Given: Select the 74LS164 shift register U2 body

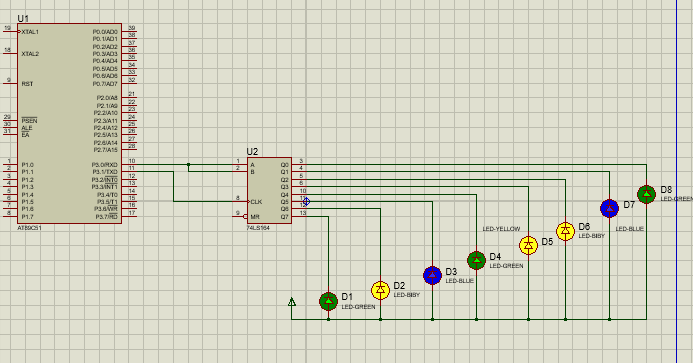Looking at the screenshot, I should tap(269, 191).
